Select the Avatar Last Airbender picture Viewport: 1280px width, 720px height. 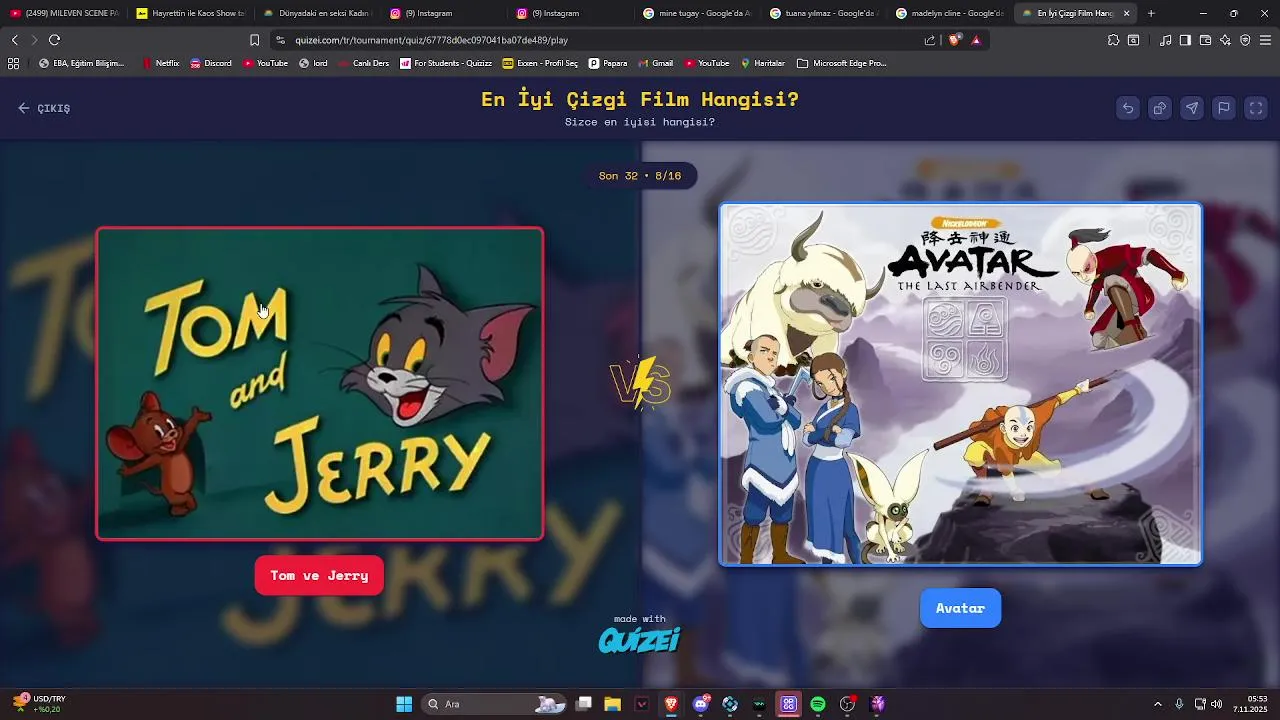(x=961, y=385)
